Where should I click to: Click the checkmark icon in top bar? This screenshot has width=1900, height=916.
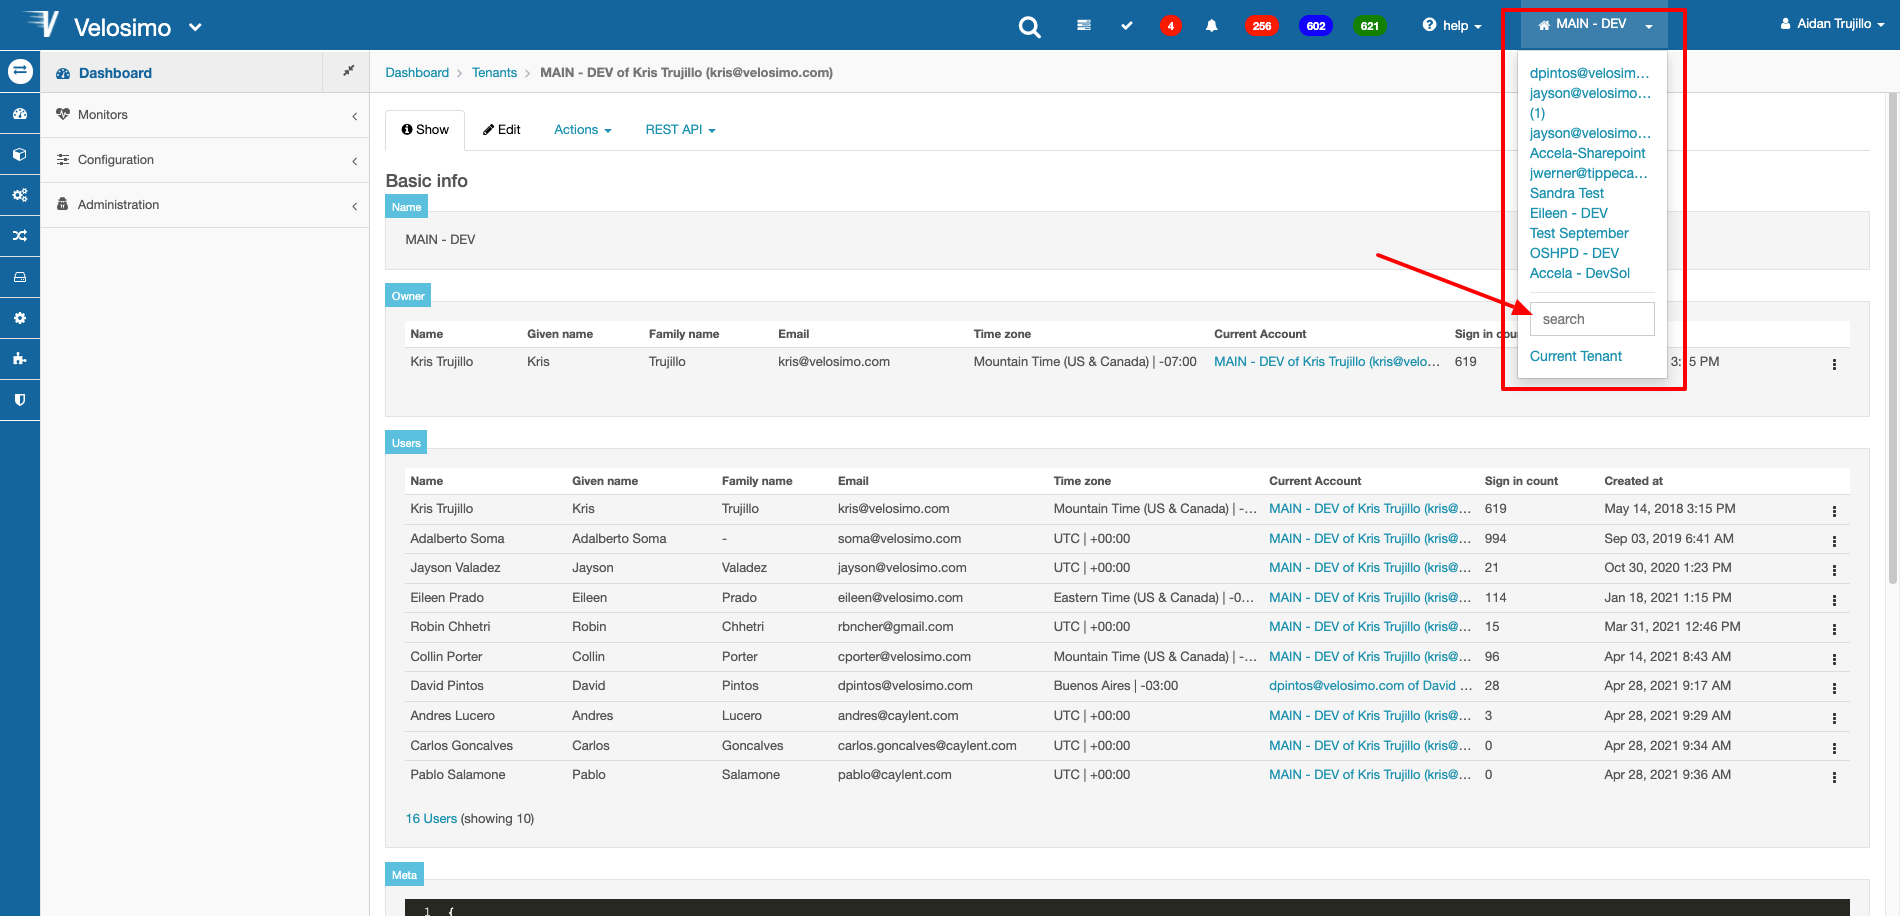pos(1127,25)
